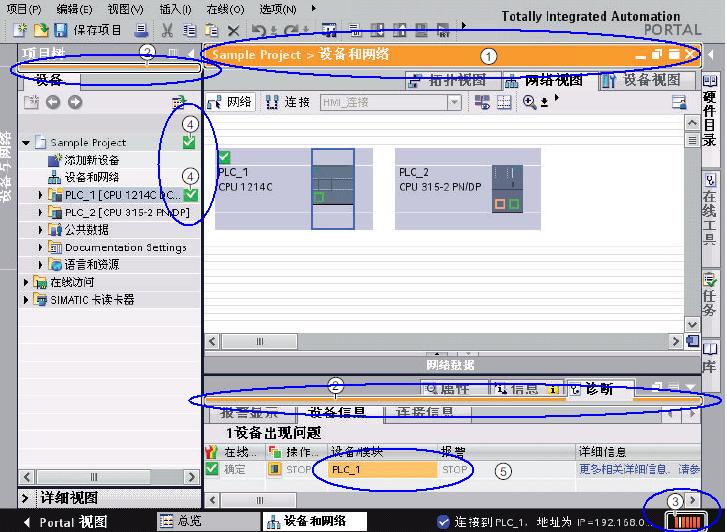The width and height of the screenshot is (727, 532).
Task: Click the undo arrow icon
Action: click(x=259, y=31)
